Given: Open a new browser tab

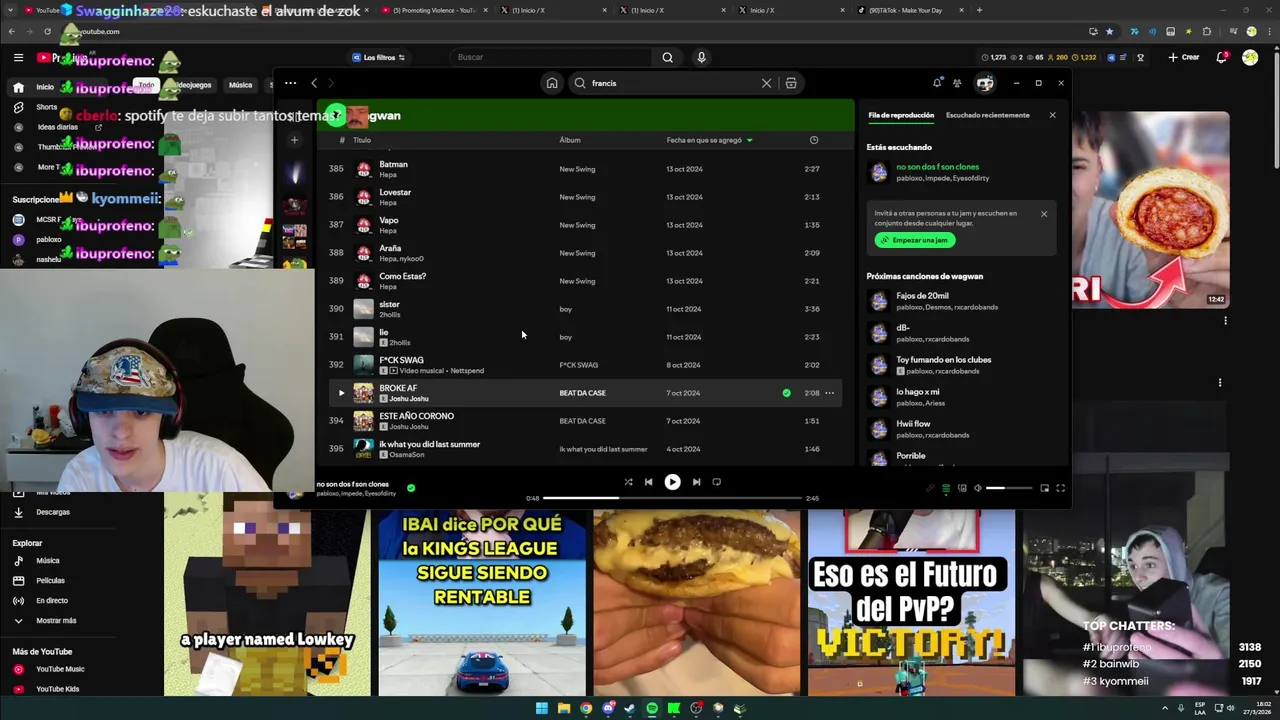Looking at the screenshot, I should (x=979, y=10).
